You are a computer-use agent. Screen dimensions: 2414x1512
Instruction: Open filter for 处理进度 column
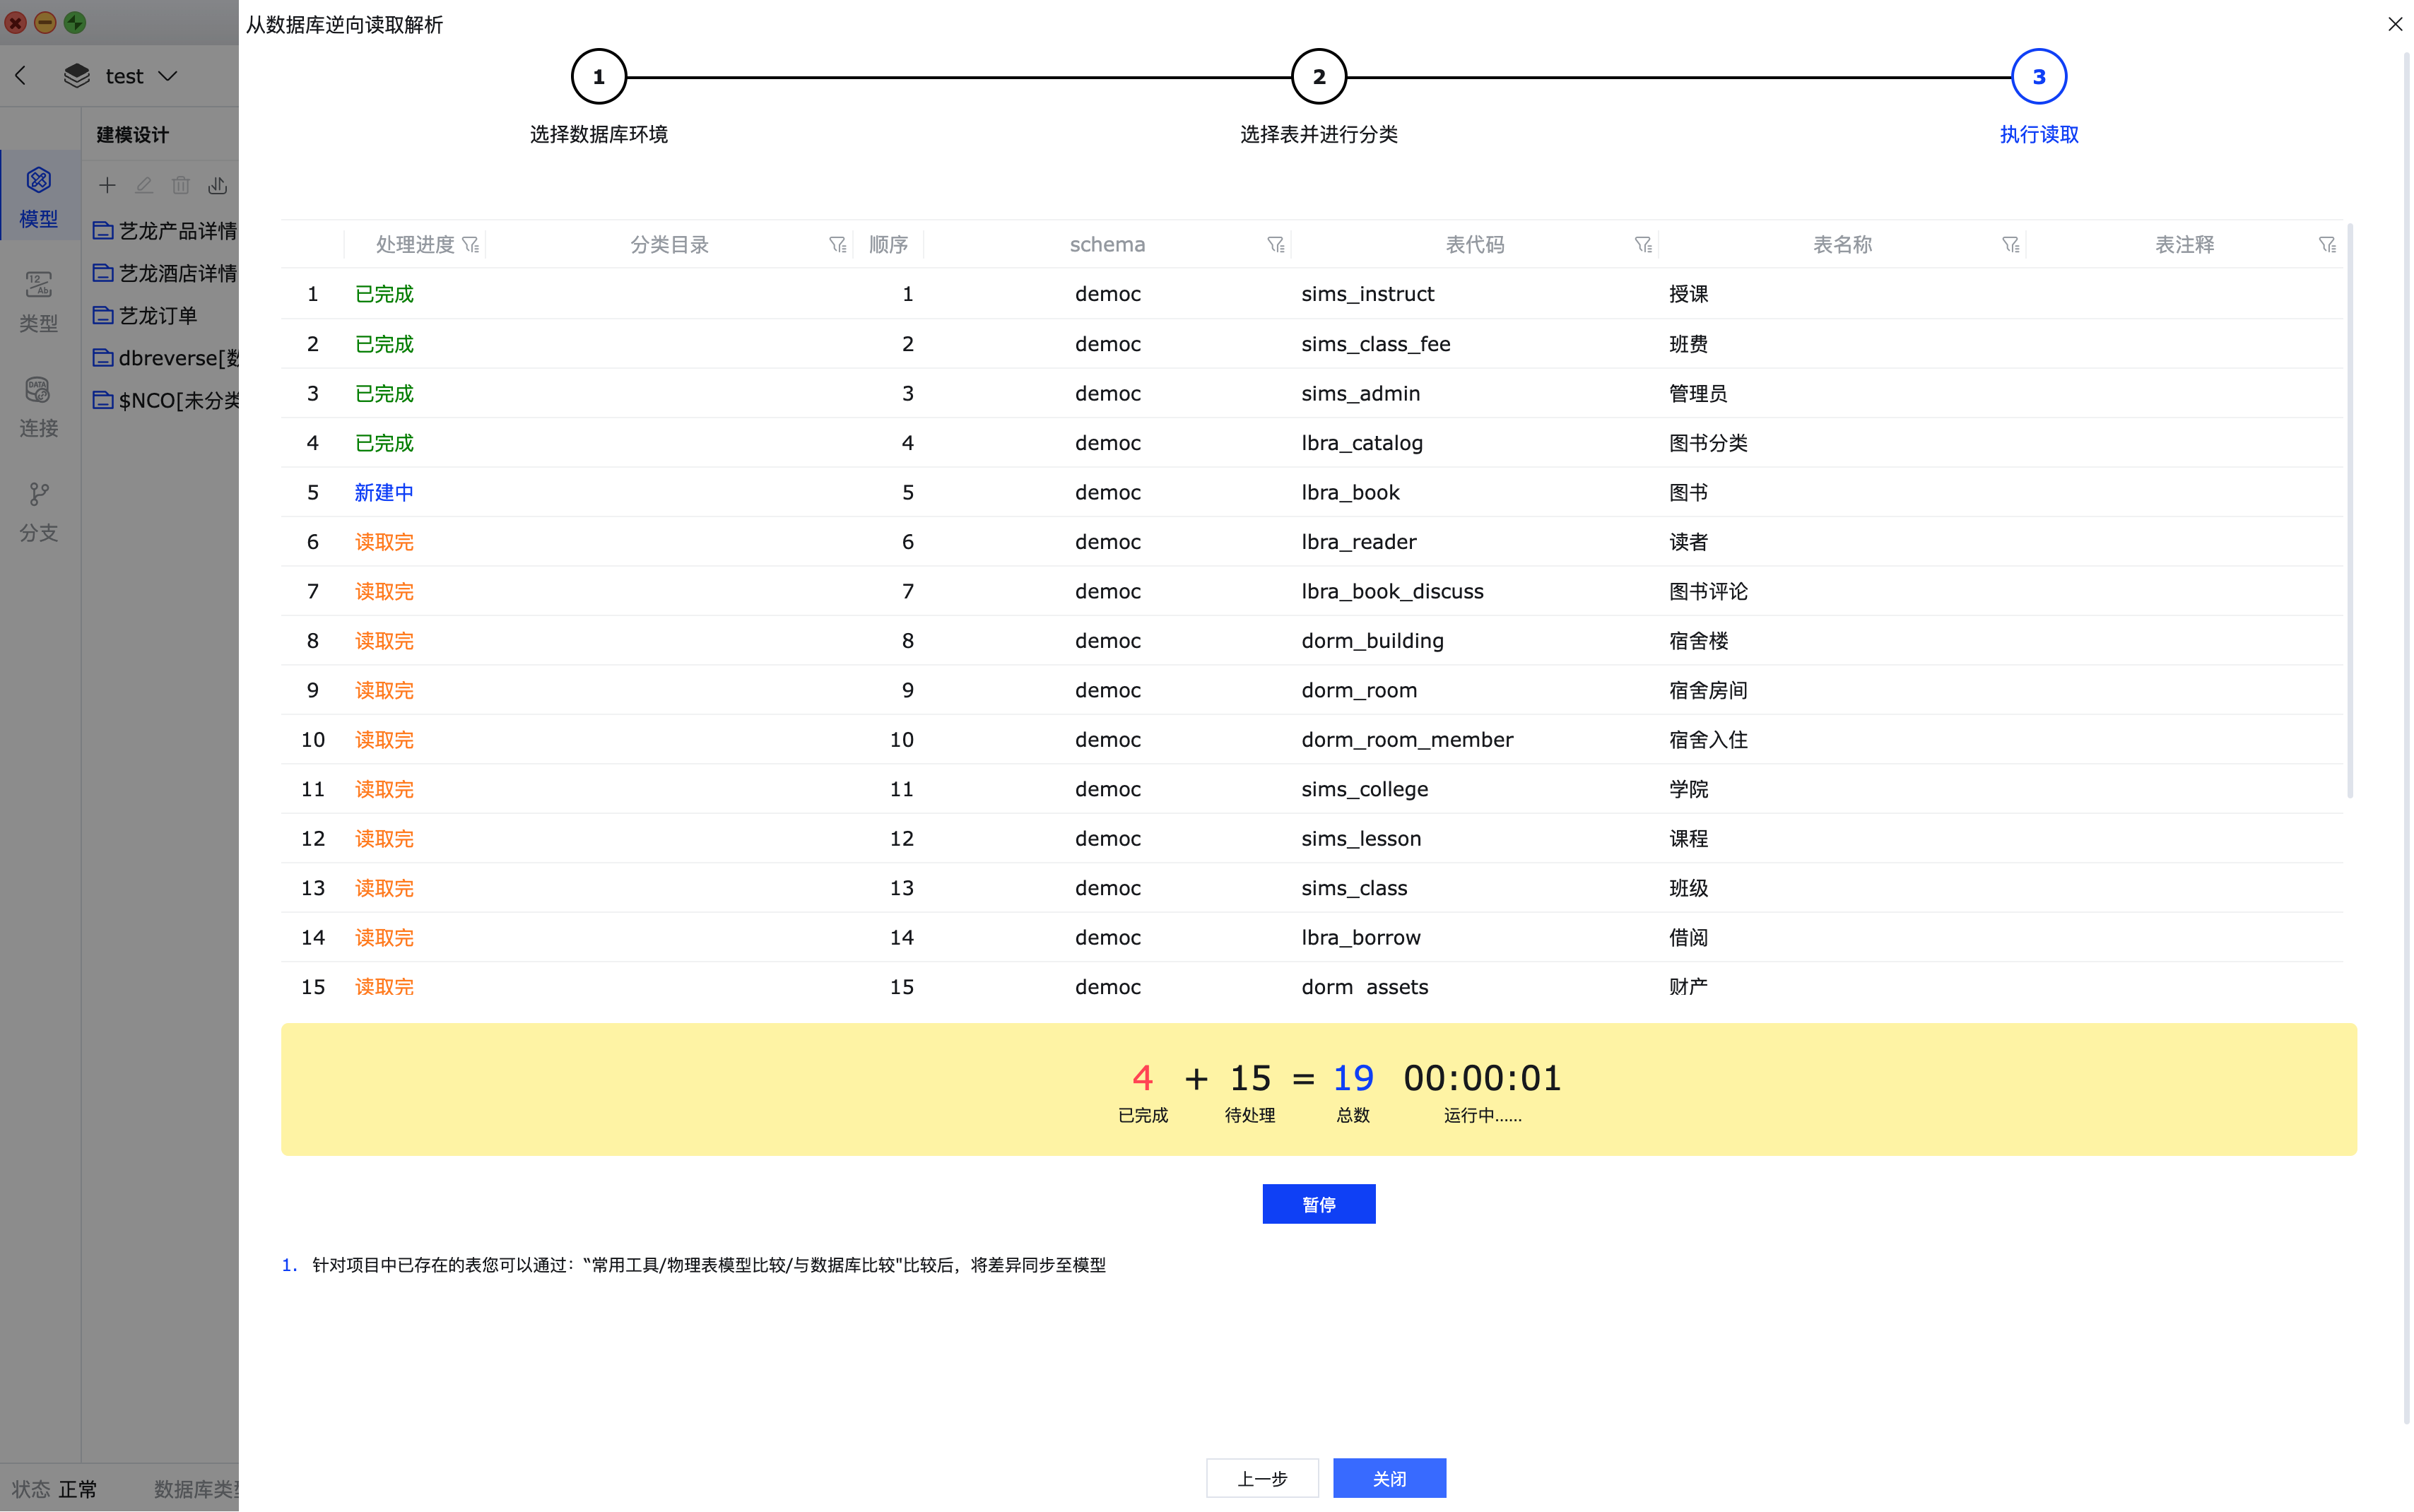point(470,245)
